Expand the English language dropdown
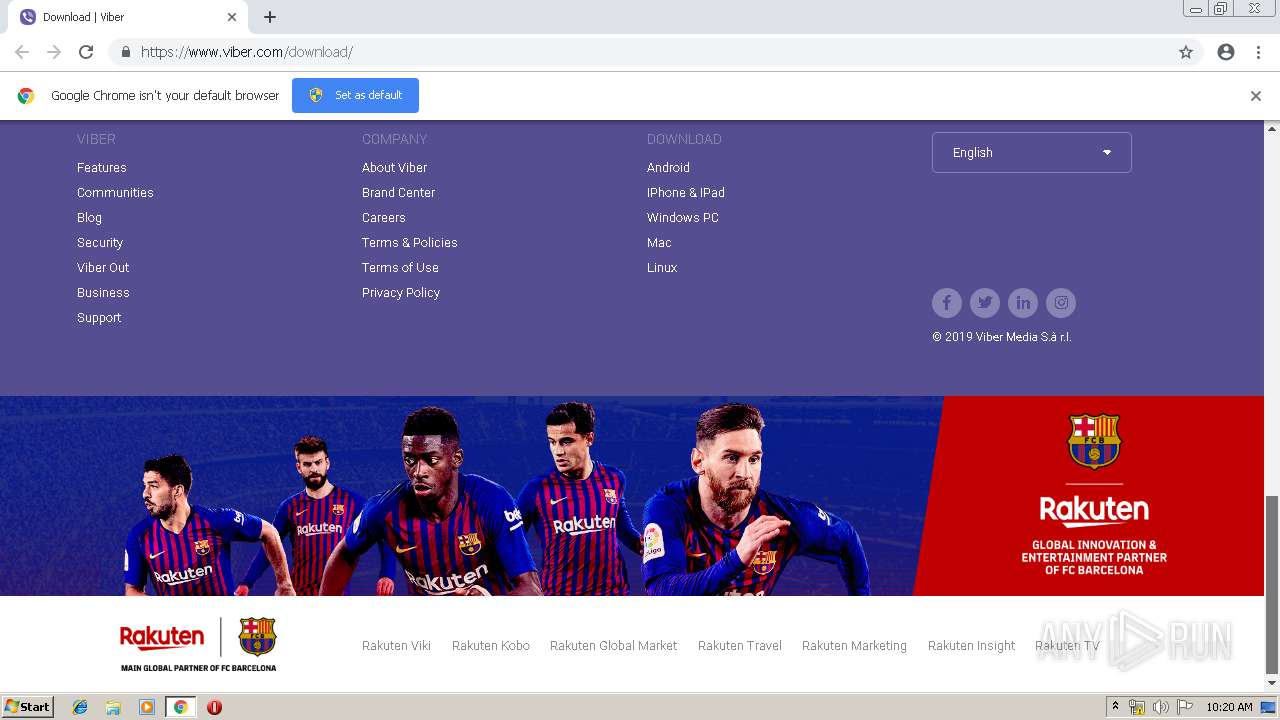 pos(1032,153)
